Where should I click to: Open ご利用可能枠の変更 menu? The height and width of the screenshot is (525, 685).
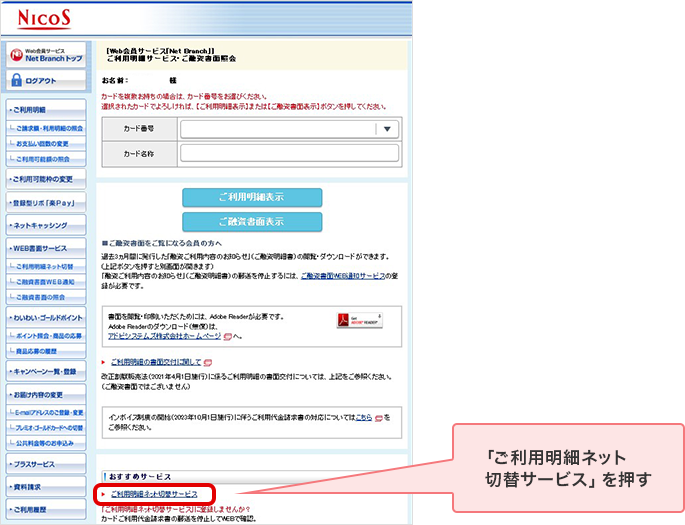point(46,179)
